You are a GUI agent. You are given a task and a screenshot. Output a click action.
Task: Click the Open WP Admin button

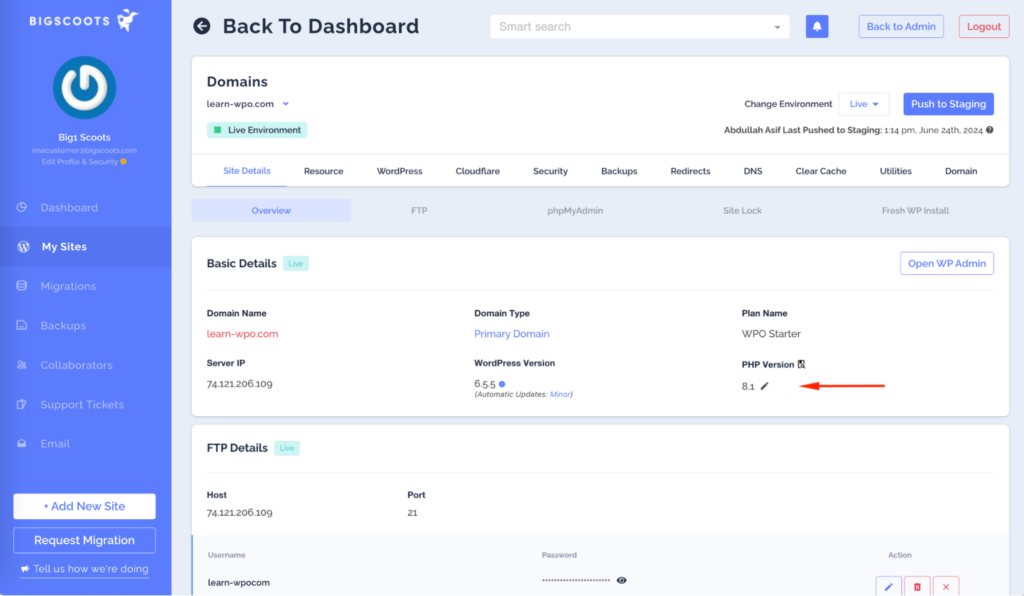(x=946, y=263)
